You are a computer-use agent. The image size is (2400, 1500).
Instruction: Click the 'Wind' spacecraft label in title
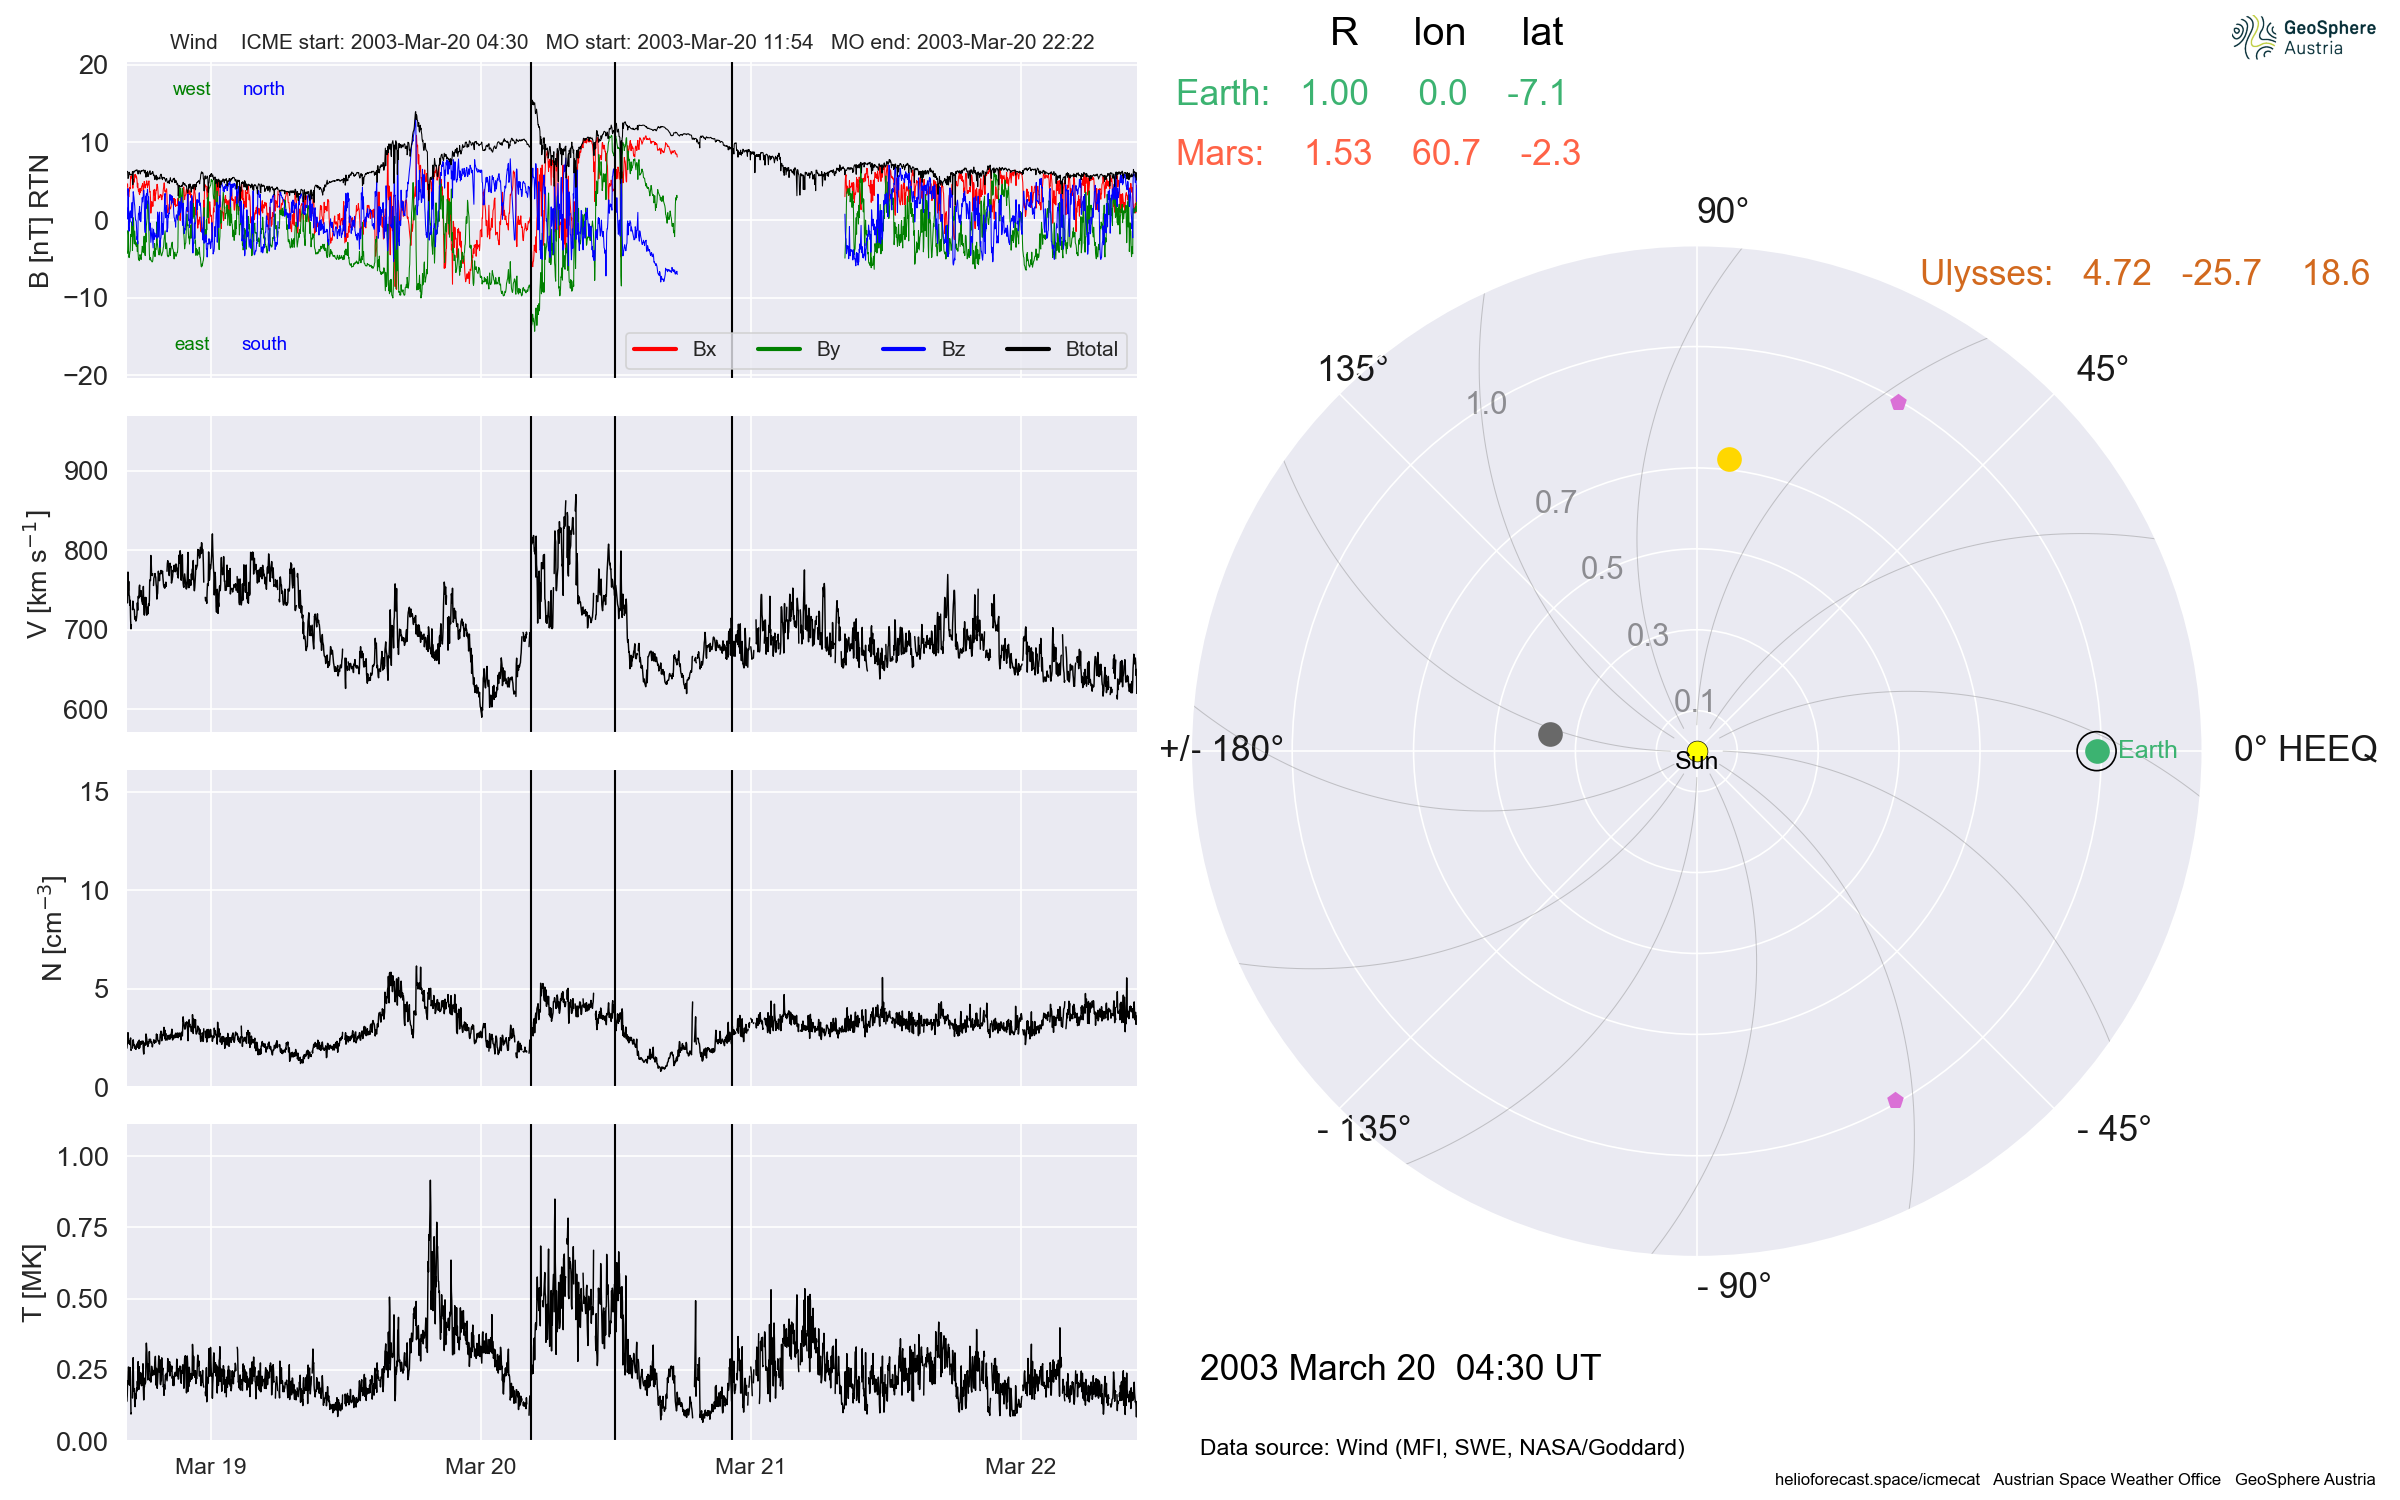[193, 42]
